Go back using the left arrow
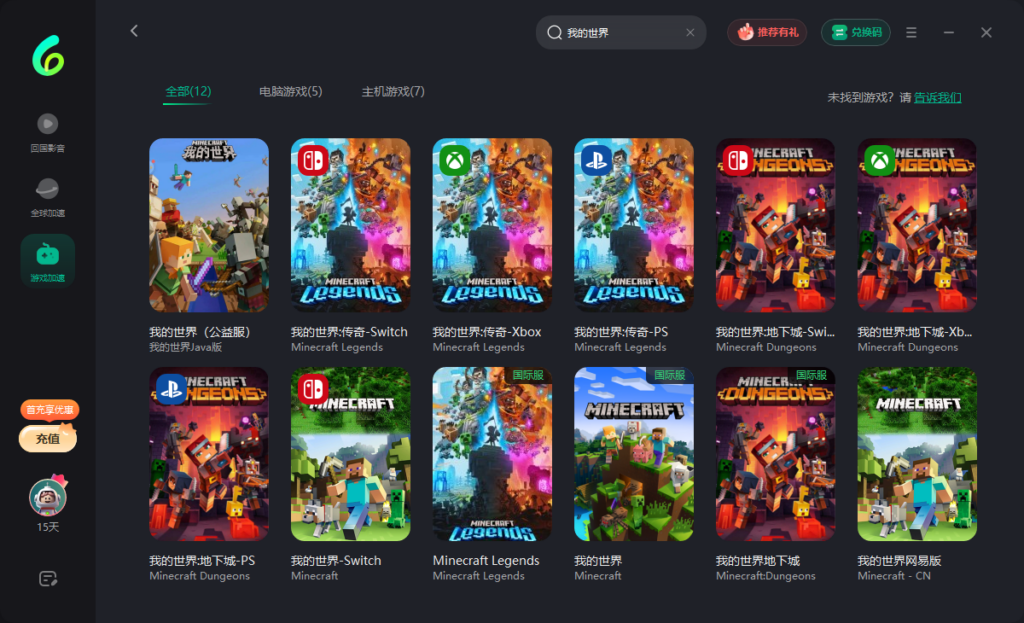 click(x=134, y=31)
